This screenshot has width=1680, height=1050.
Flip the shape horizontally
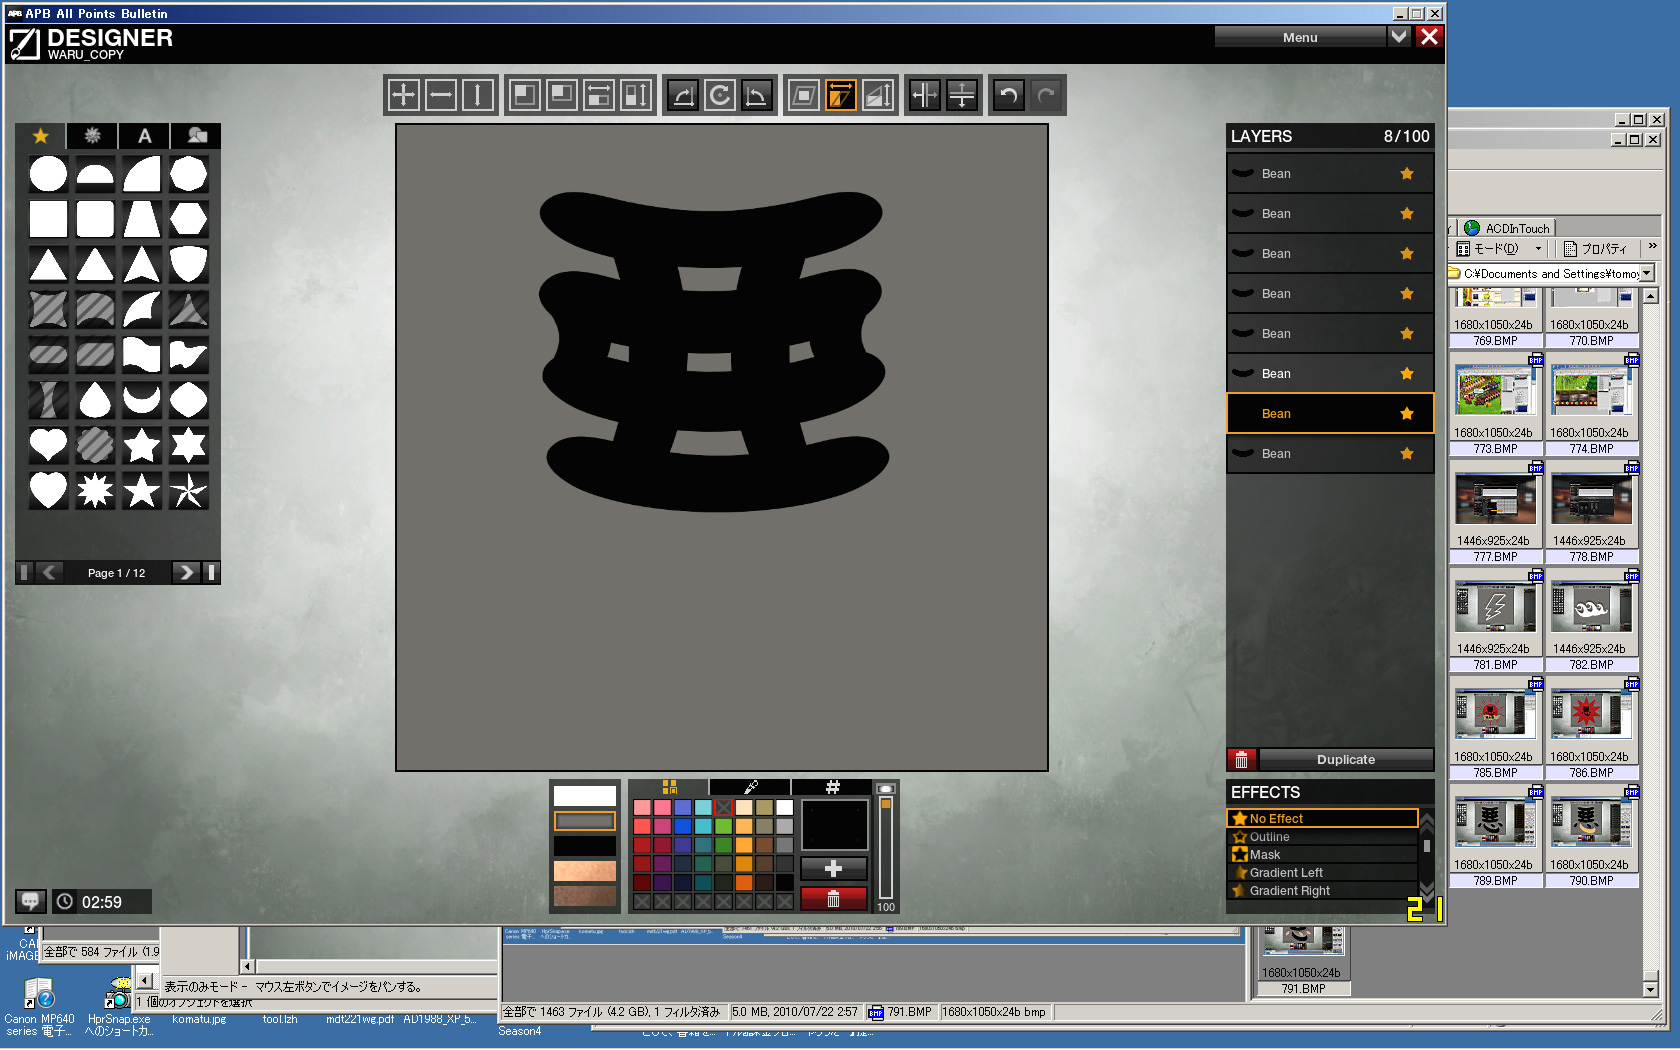pos(924,95)
